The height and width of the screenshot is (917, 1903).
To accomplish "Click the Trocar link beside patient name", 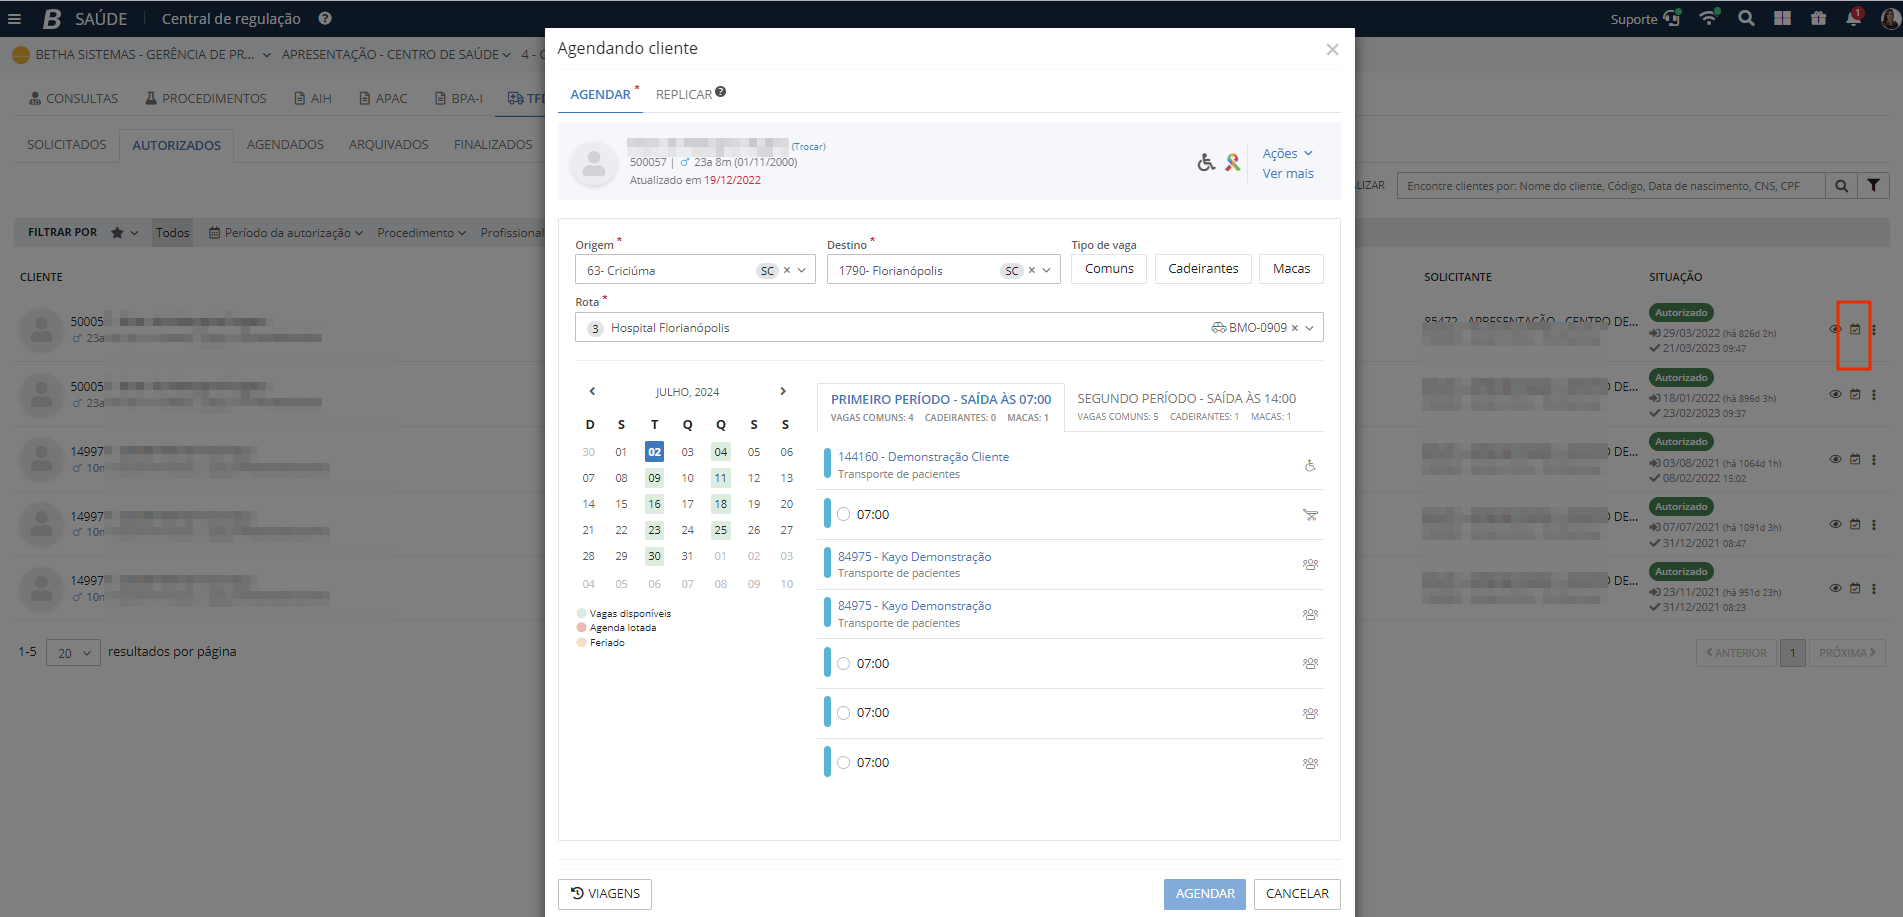I will (x=808, y=147).
